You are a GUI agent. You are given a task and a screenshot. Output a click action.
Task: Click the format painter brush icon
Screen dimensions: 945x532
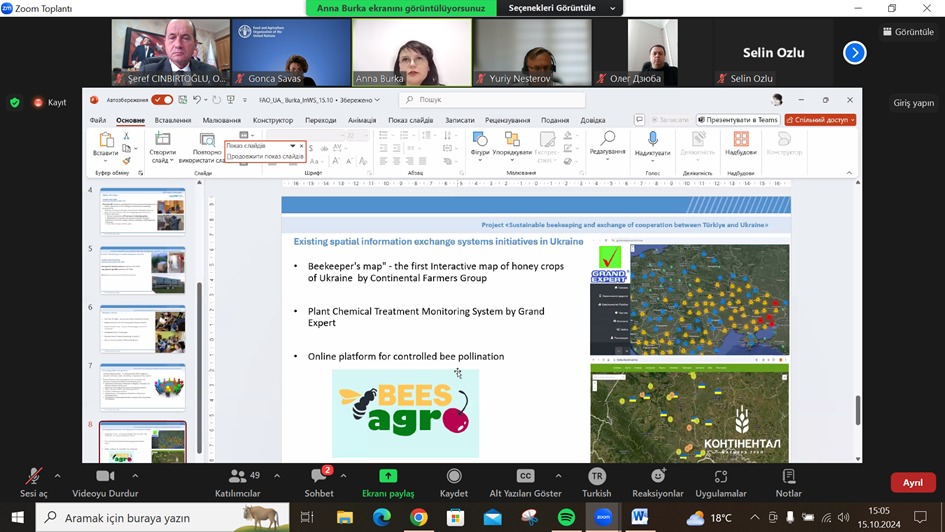[x=127, y=161]
